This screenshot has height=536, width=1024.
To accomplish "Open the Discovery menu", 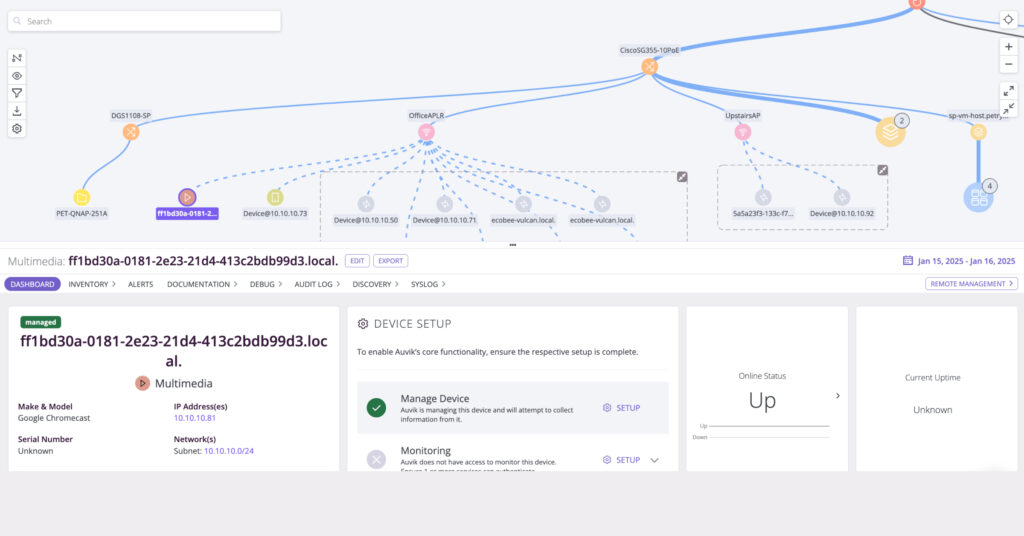I will [x=376, y=284].
